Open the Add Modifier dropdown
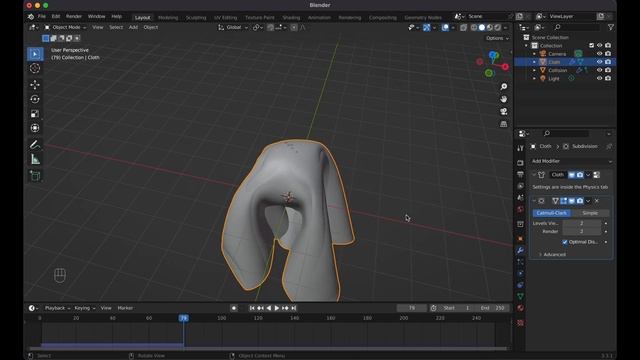Viewport: 640px width, 360px height. point(571,161)
